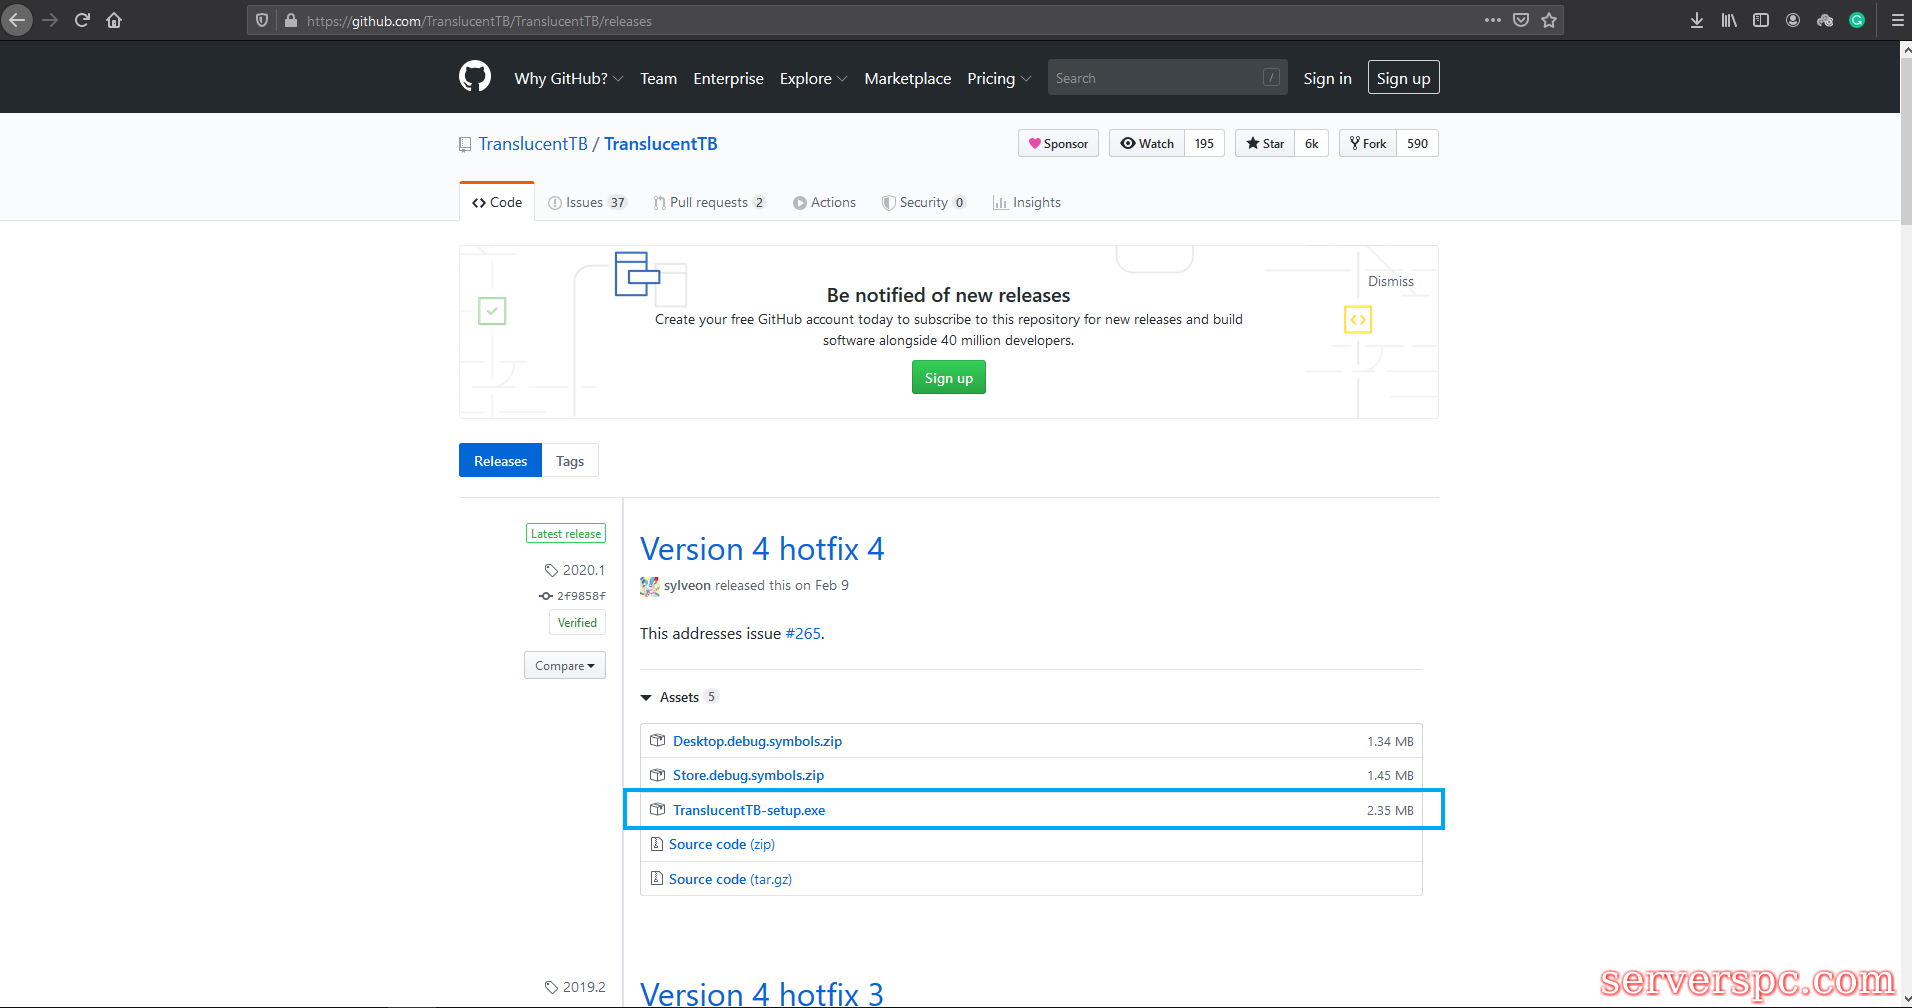Expand the Explore navigation dropdown
This screenshot has height=1008, width=1912.
[813, 78]
